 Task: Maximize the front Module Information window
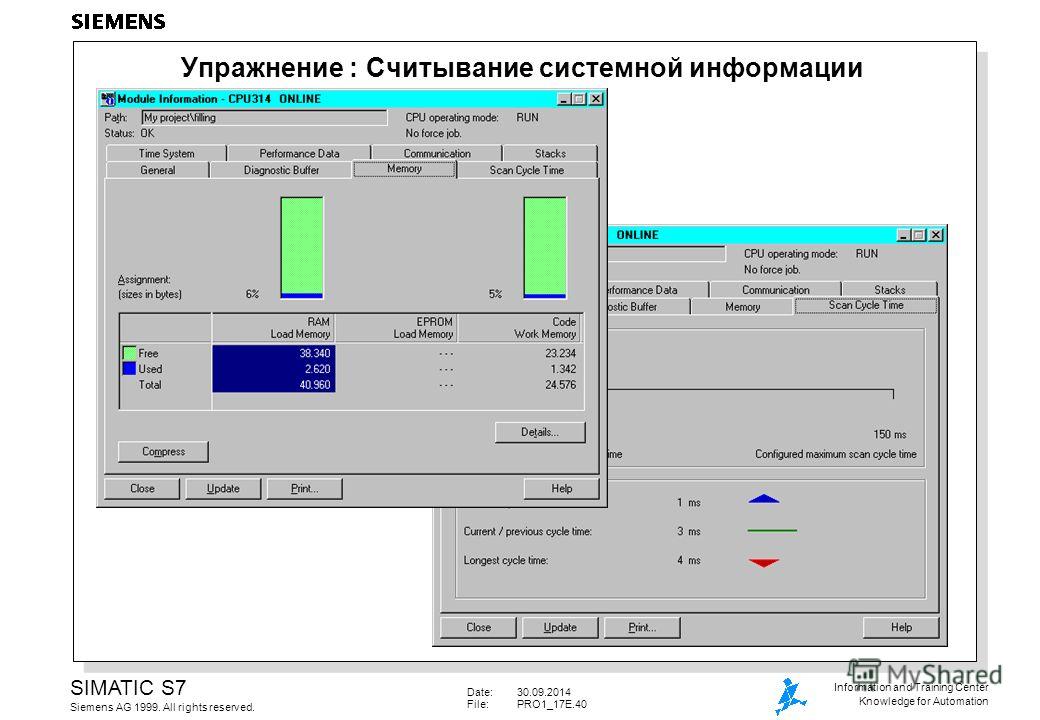click(580, 99)
